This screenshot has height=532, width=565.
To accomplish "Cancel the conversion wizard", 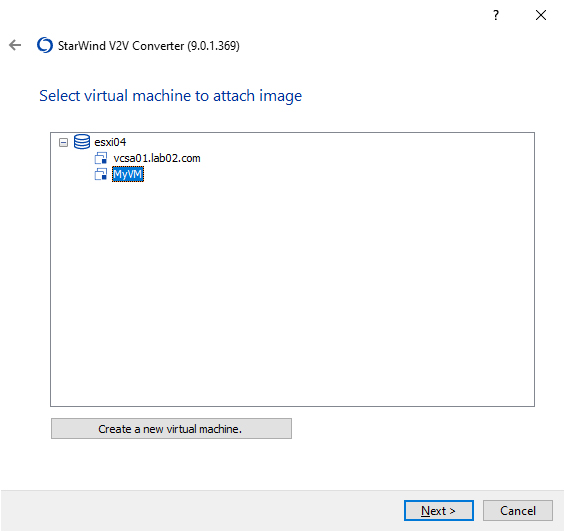I will pyautogui.click(x=518, y=510).
